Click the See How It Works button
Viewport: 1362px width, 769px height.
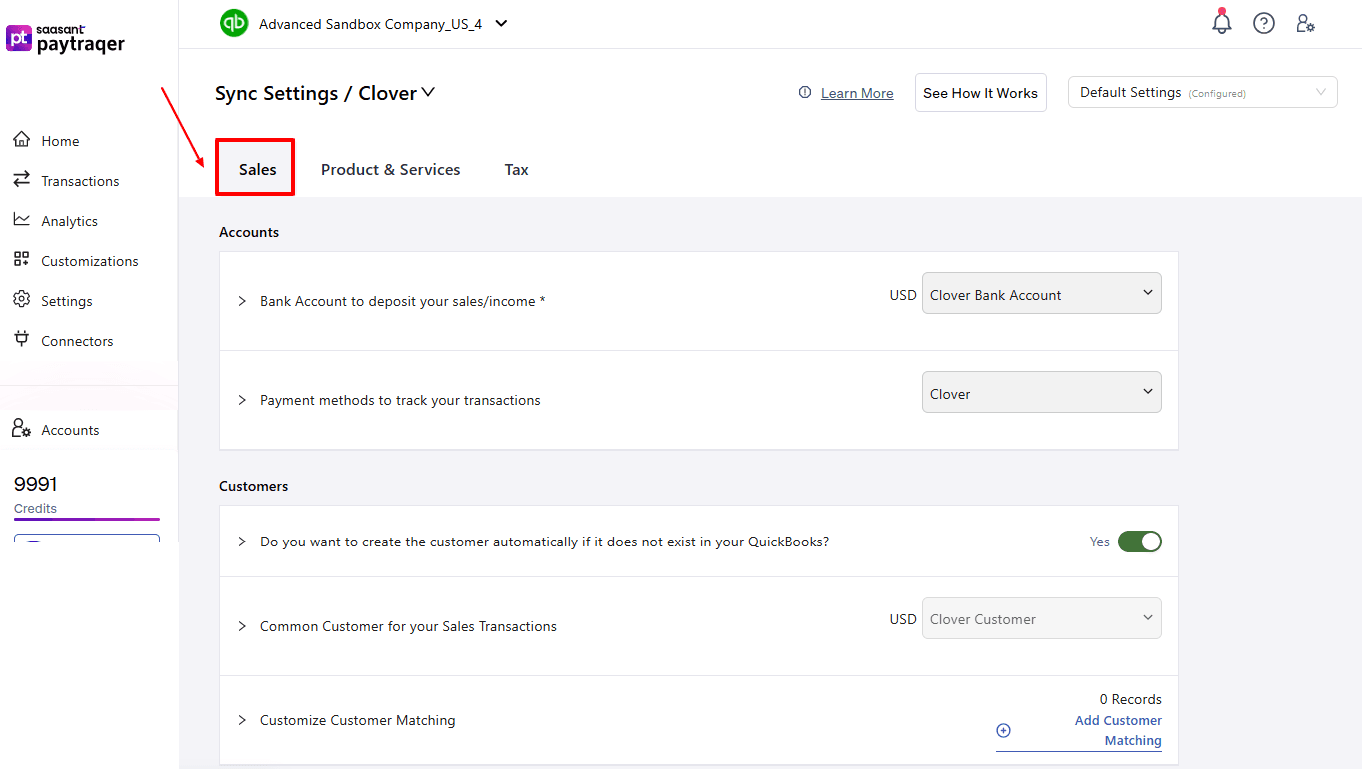(x=980, y=93)
